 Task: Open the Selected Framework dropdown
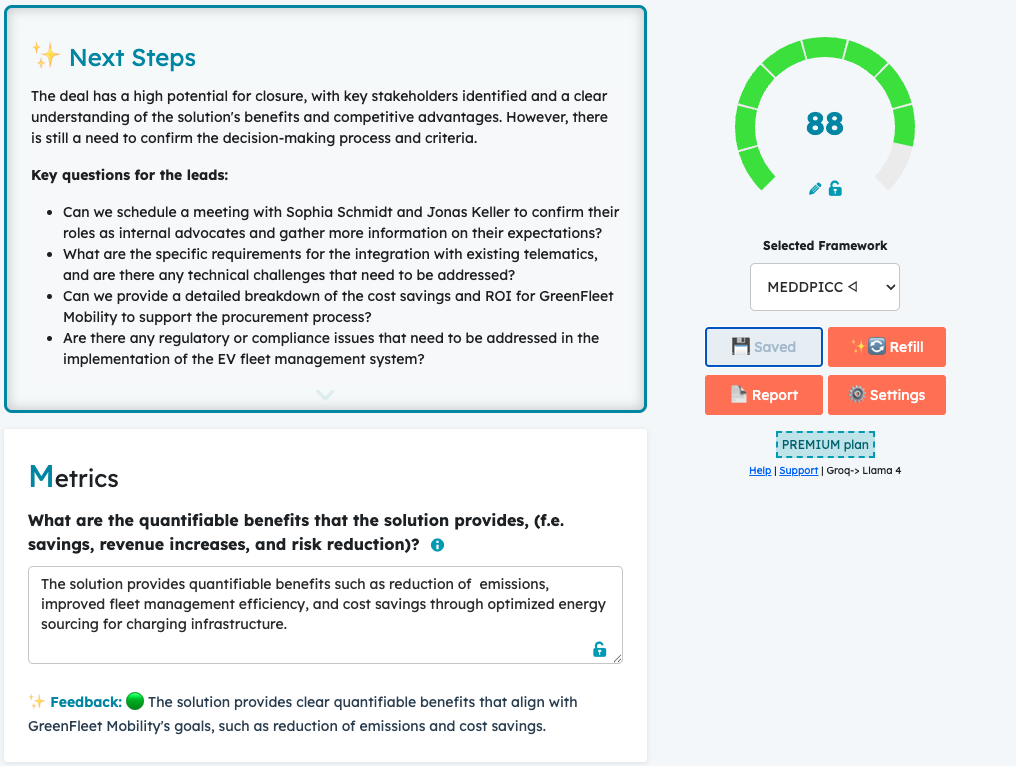[x=825, y=287]
